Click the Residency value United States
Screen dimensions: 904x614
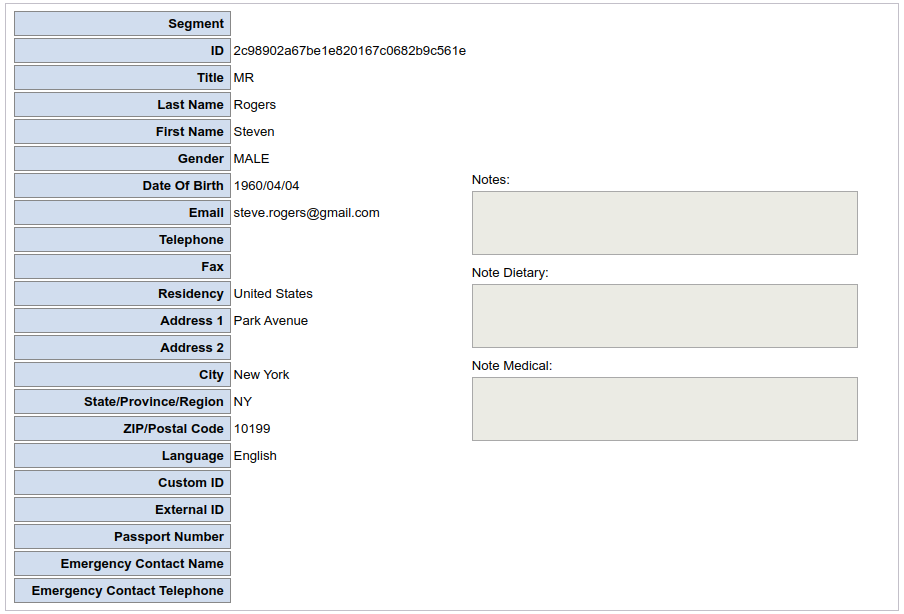[x=273, y=294]
